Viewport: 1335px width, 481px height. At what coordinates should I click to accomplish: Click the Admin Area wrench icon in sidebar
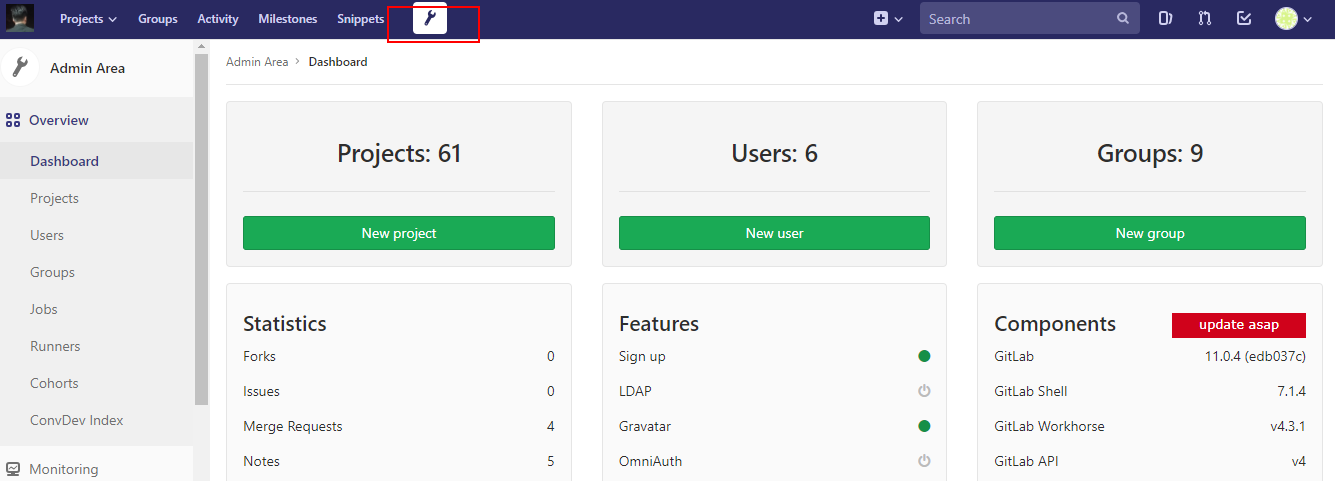click(x=19, y=68)
